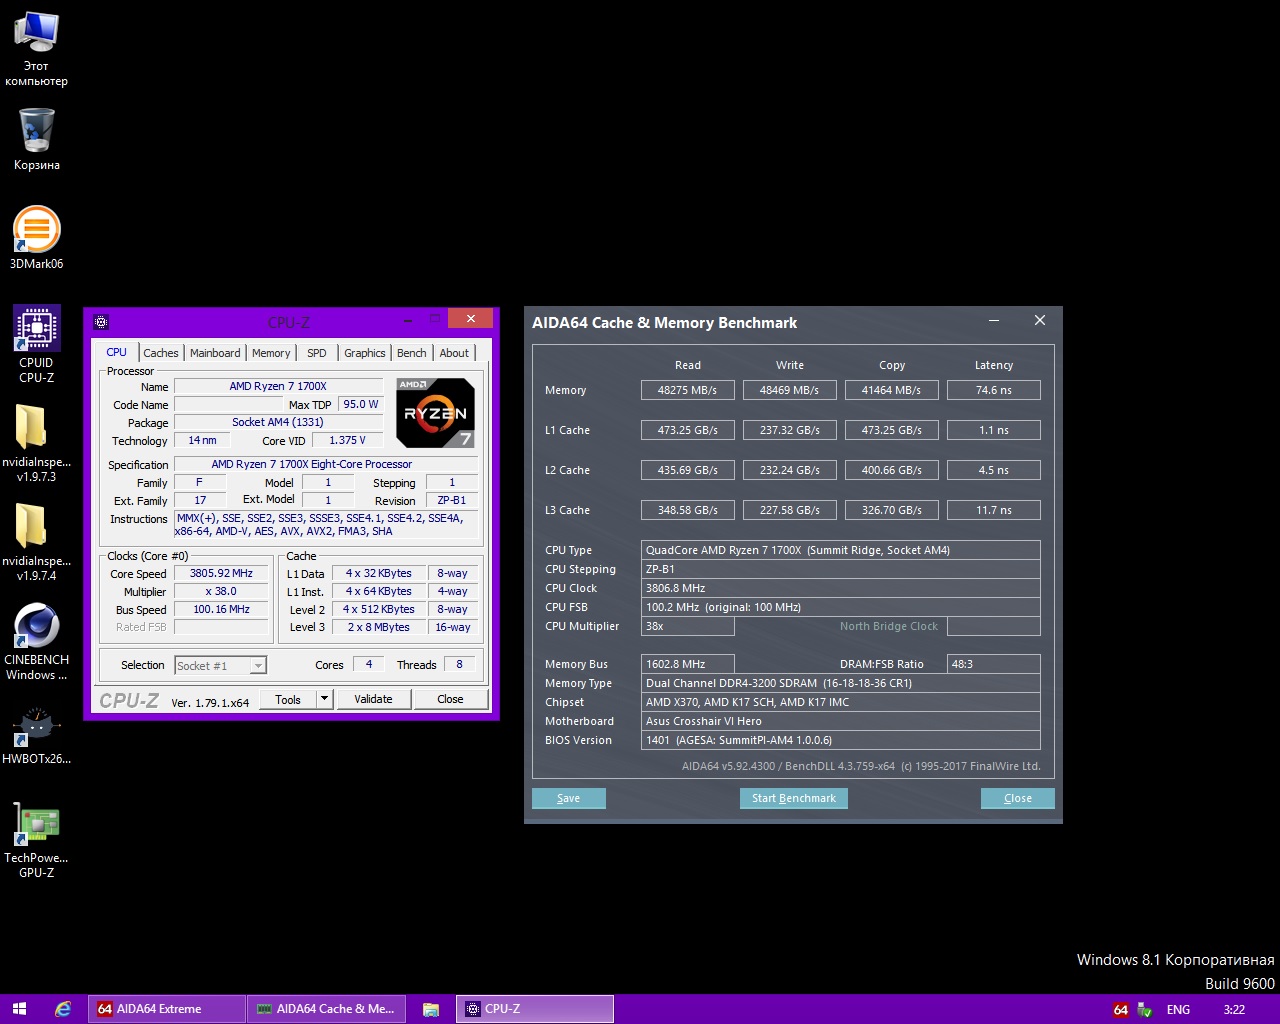This screenshot has height=1024, width=1280.
Task: Expand the Tools dropdown arrow
Action: click(x=324, y=699)
